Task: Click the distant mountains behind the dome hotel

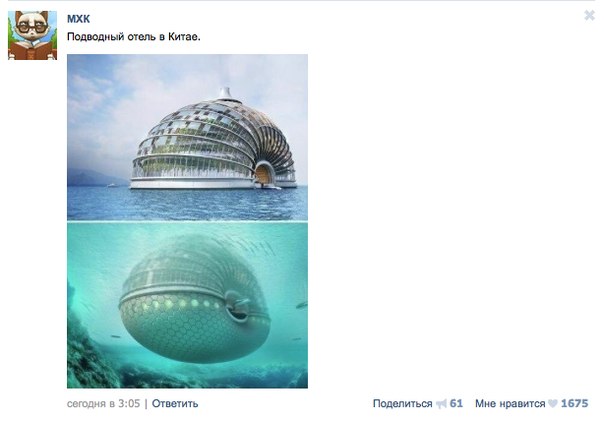Action: [88, 178]
